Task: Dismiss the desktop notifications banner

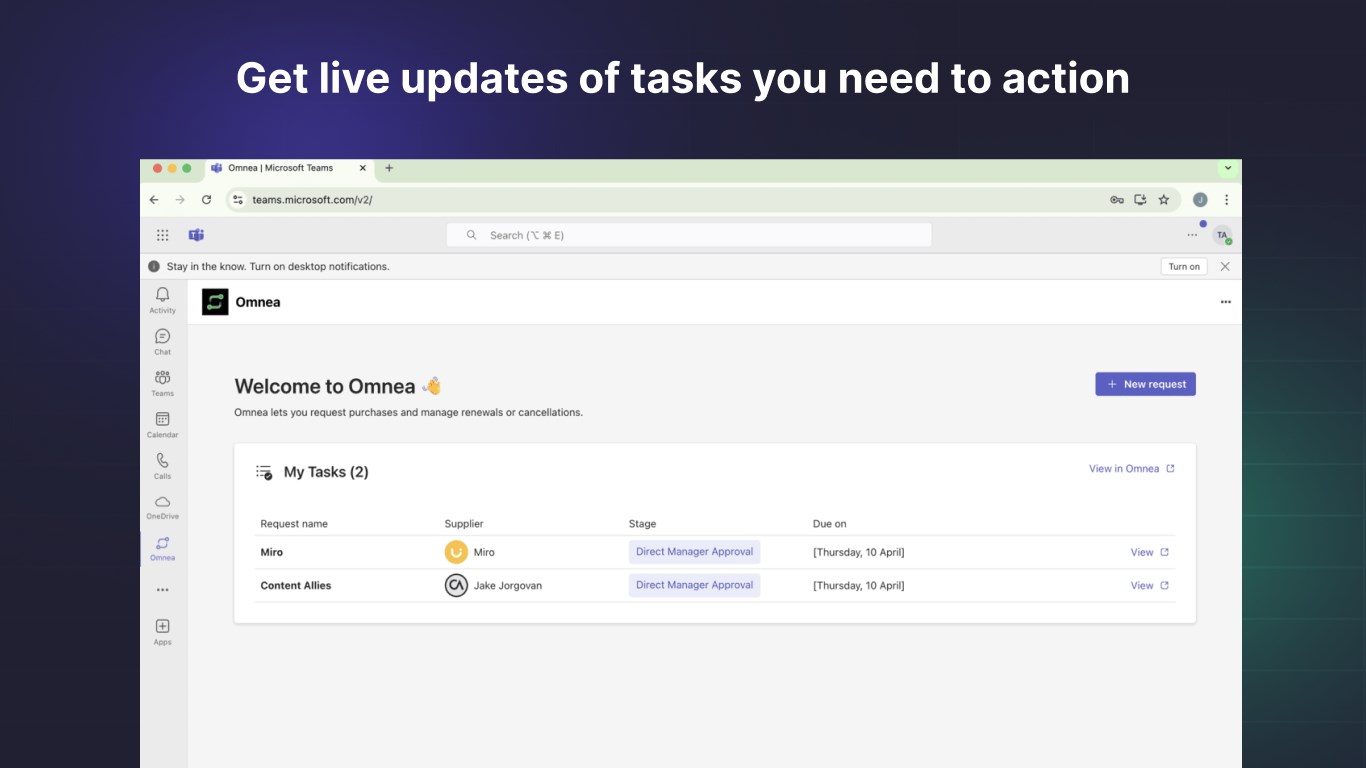Action: (x=1225, y=266)
